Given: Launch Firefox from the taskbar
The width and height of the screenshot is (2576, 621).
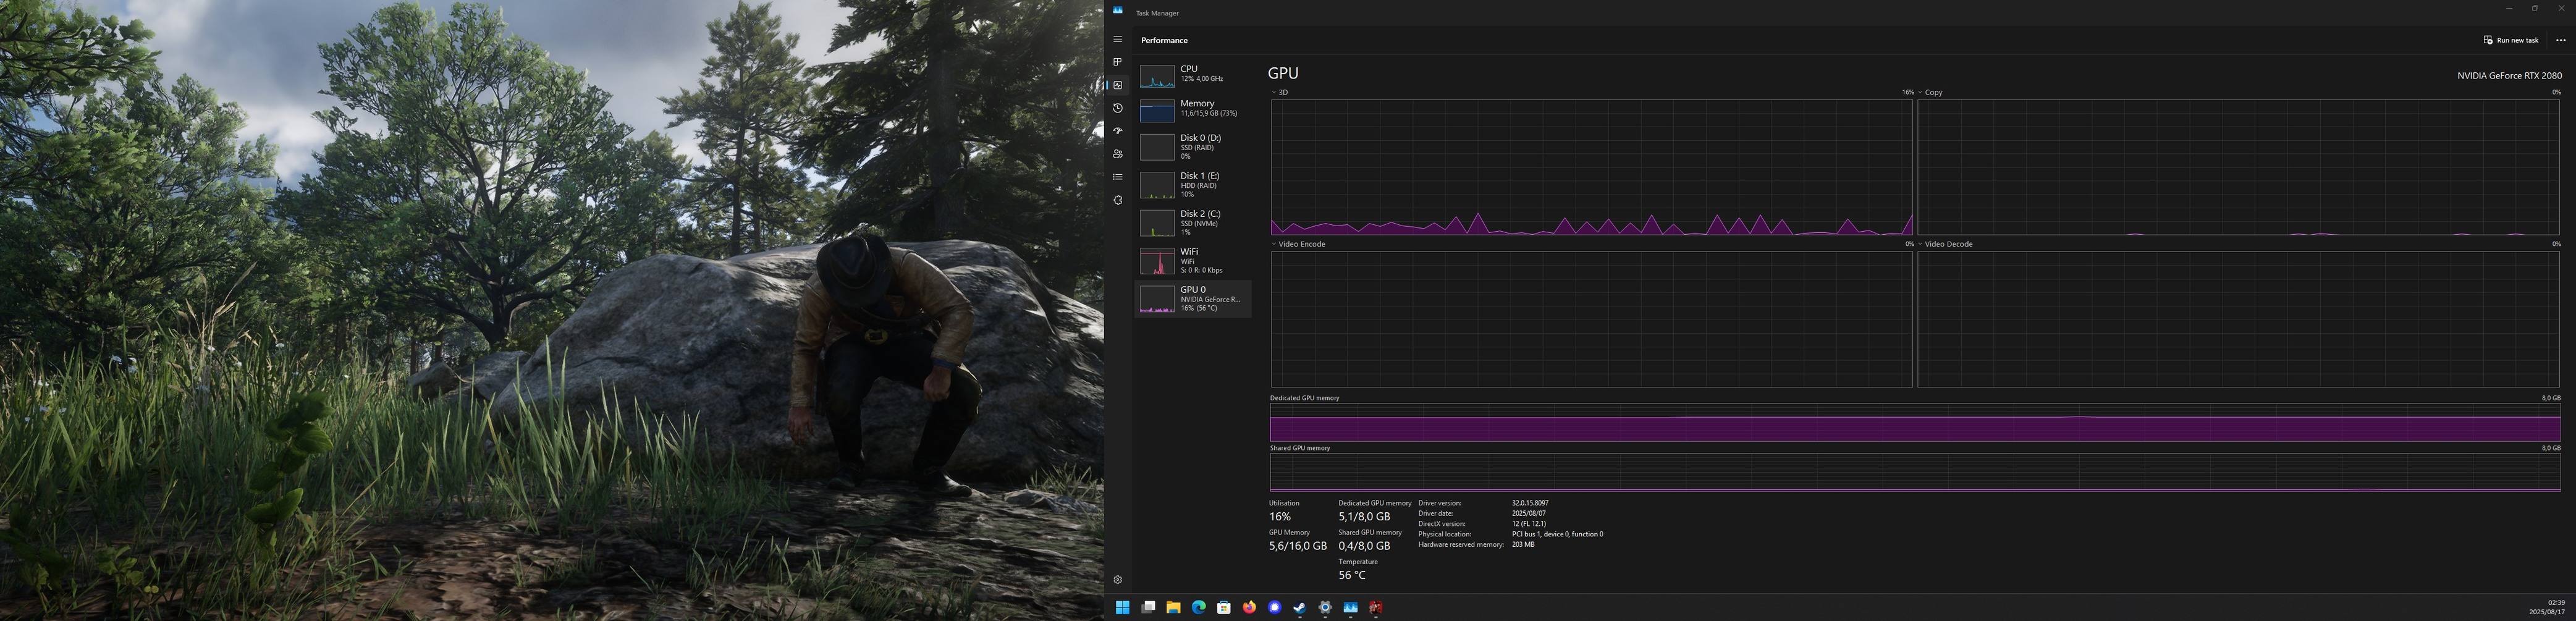Looking at the screenshot, I should (1249, 607).
